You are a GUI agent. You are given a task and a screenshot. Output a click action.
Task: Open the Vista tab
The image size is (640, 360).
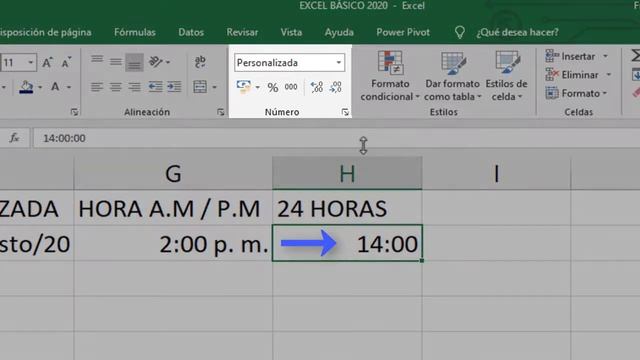point(291,32)
